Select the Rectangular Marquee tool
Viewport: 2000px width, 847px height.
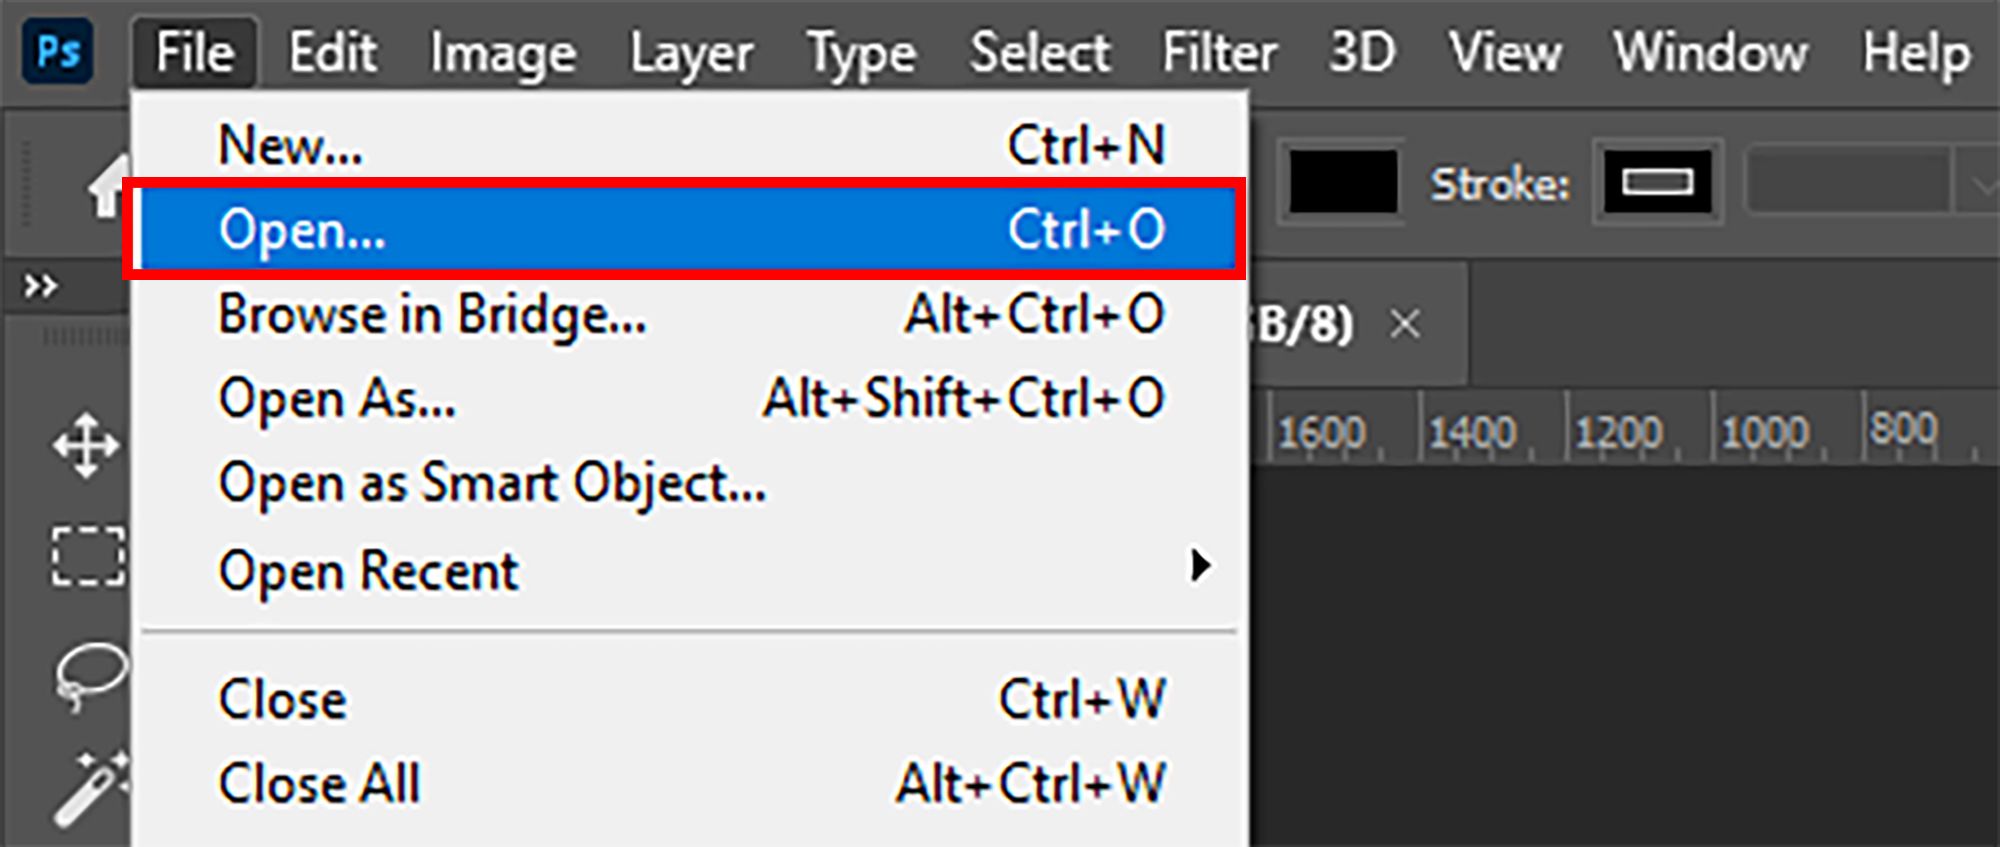coord(88,555)
